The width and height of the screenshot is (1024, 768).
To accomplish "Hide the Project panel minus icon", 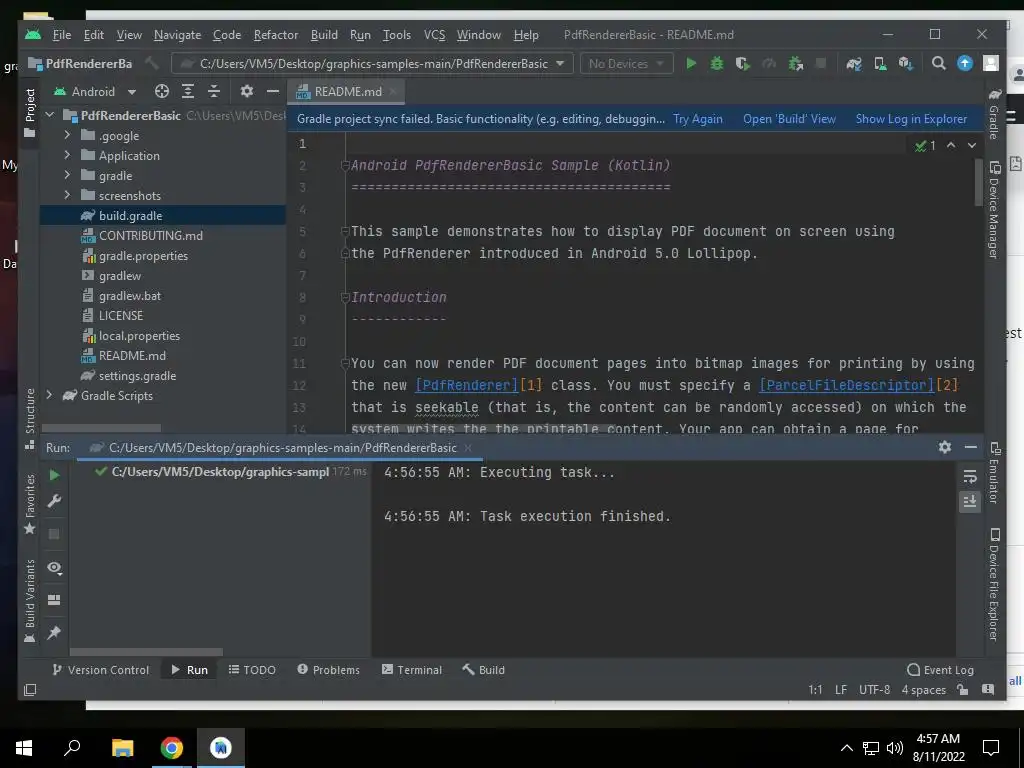I will [x=272, y=91].
